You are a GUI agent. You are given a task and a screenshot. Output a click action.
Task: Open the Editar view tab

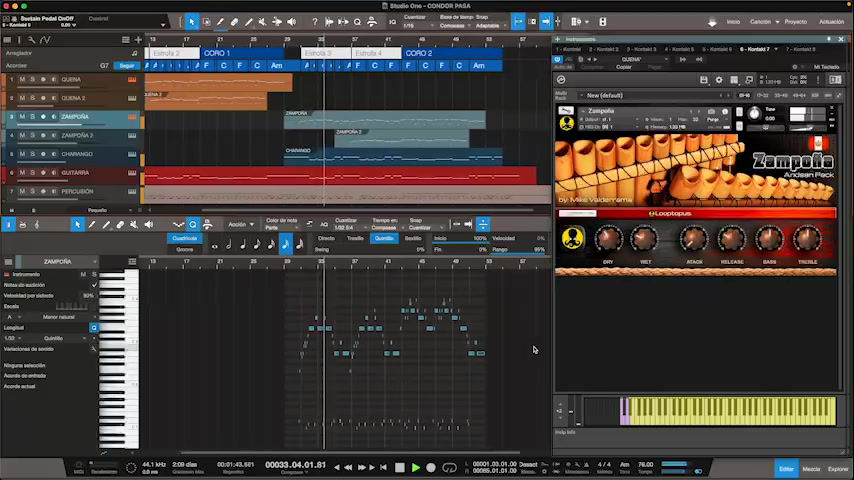786,469
